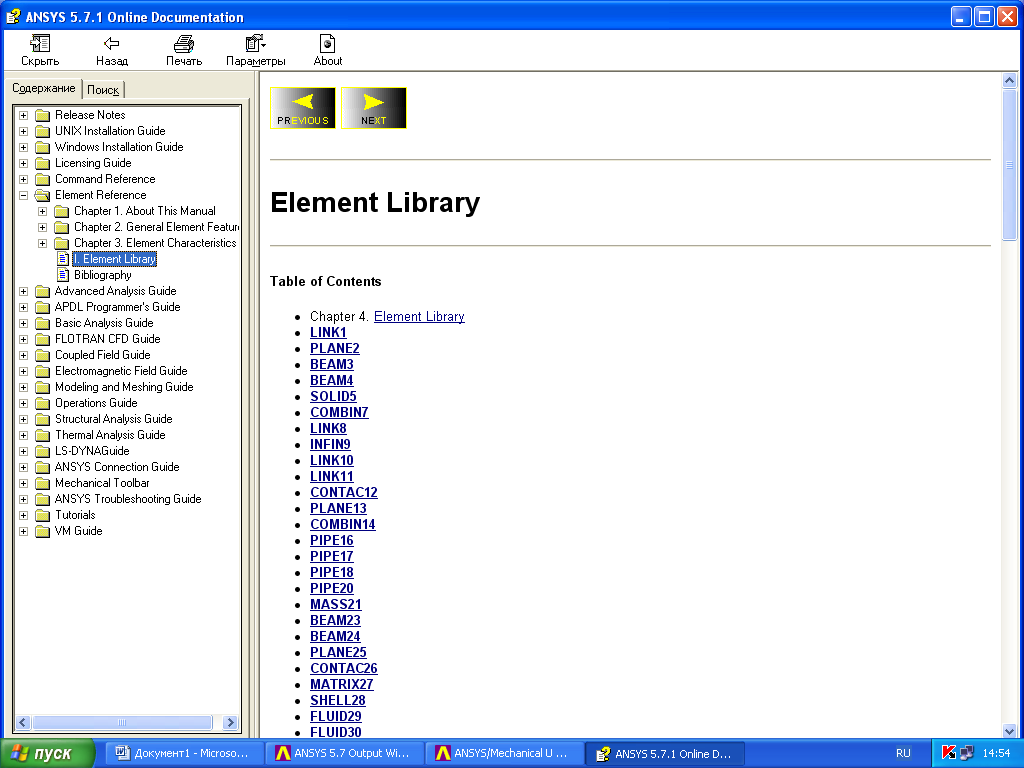Open the BEAM4 element link

332,381
